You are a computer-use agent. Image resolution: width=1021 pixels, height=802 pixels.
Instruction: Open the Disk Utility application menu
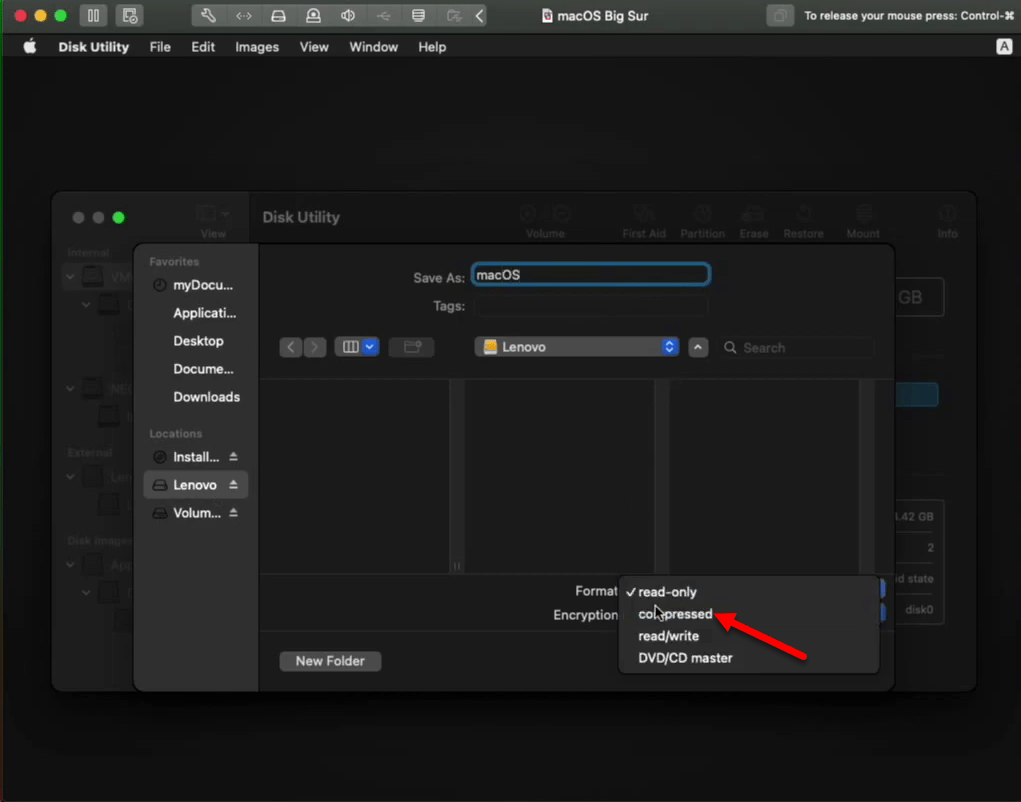click(x=94, y=47)
